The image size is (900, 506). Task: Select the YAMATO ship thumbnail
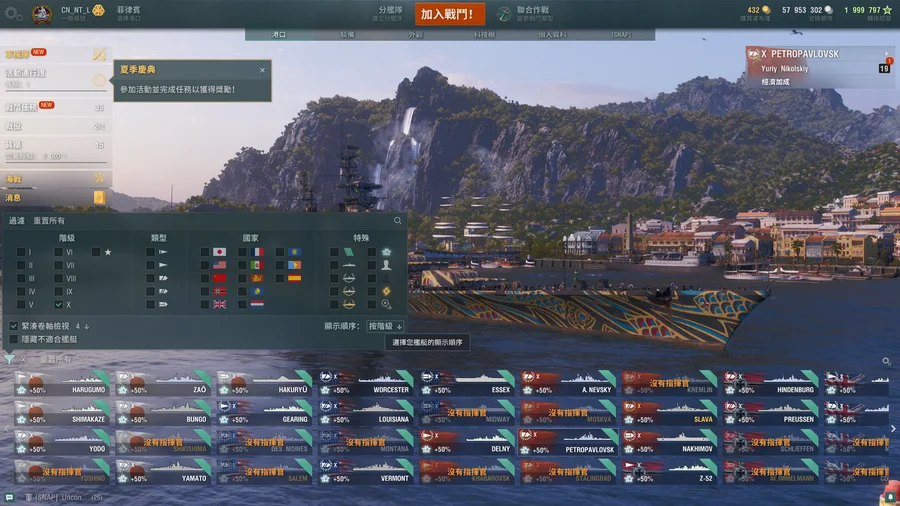click(x=164, y=472)
